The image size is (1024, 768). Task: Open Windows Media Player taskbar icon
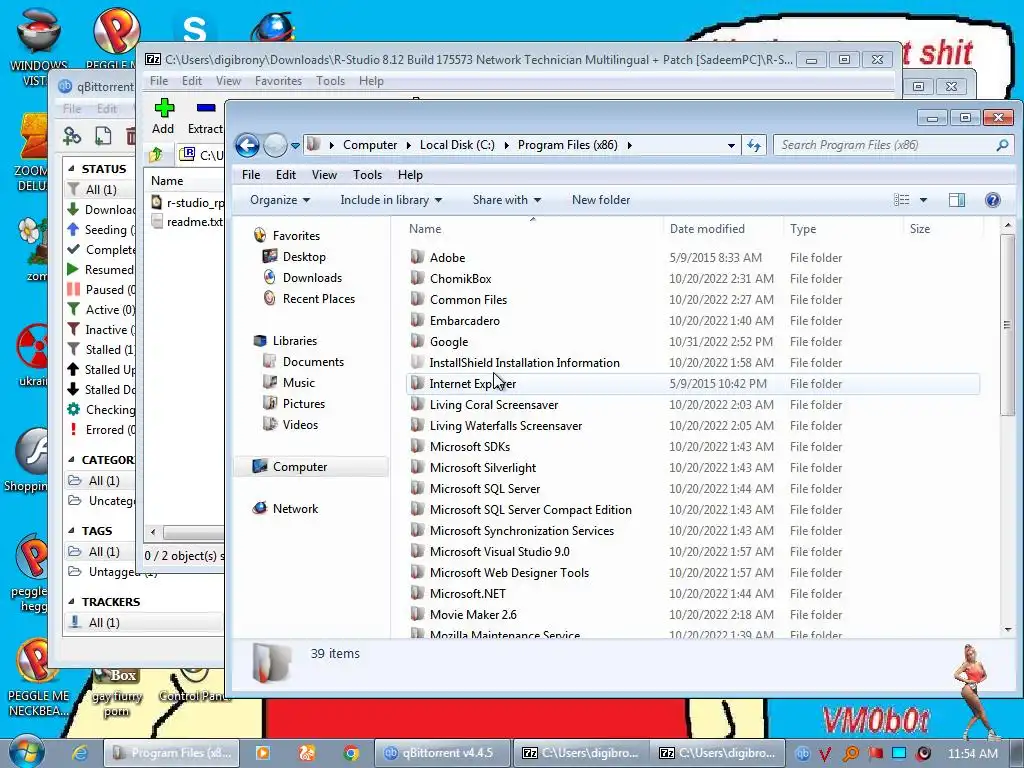coord(263,753)
